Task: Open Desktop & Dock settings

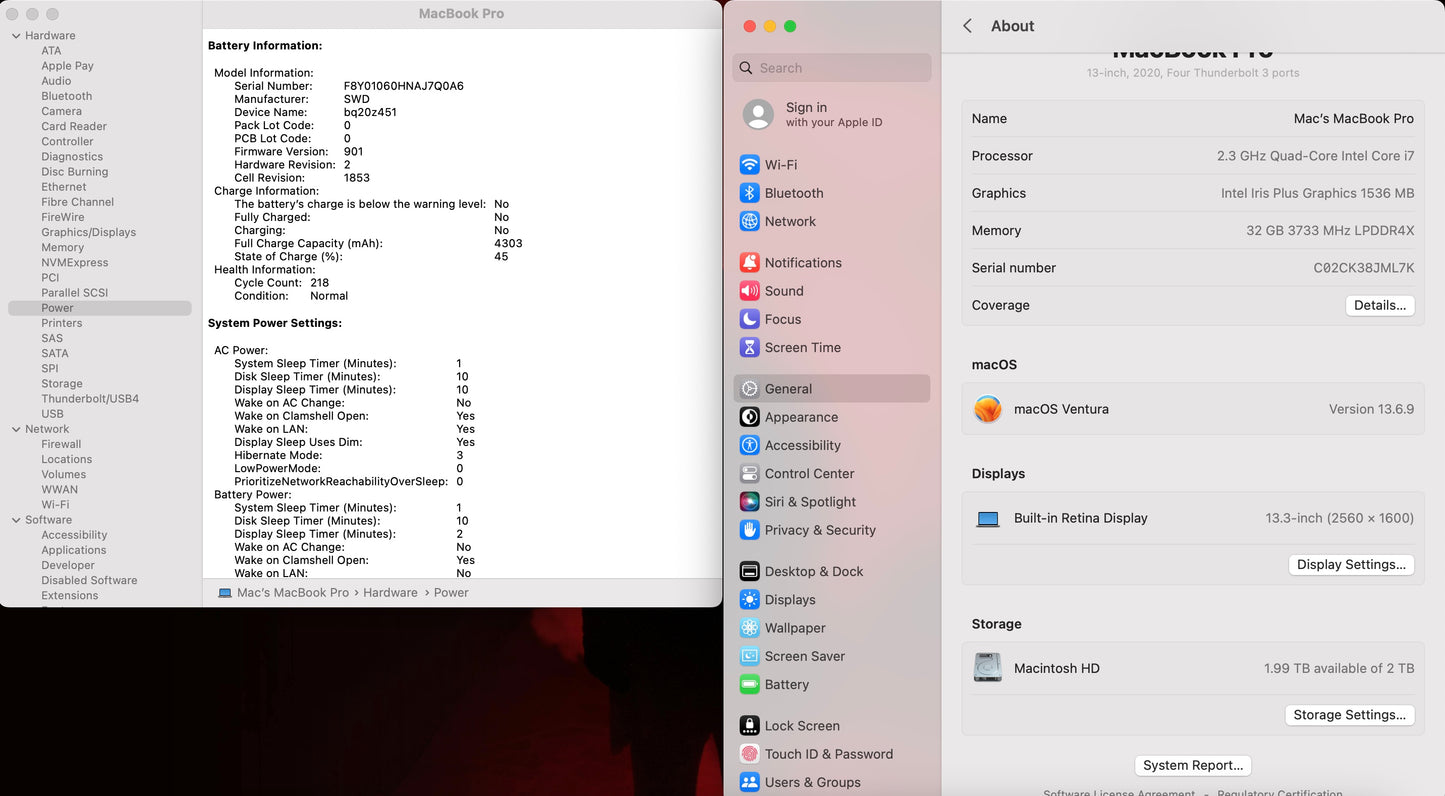Action: (x=814, y=570)
